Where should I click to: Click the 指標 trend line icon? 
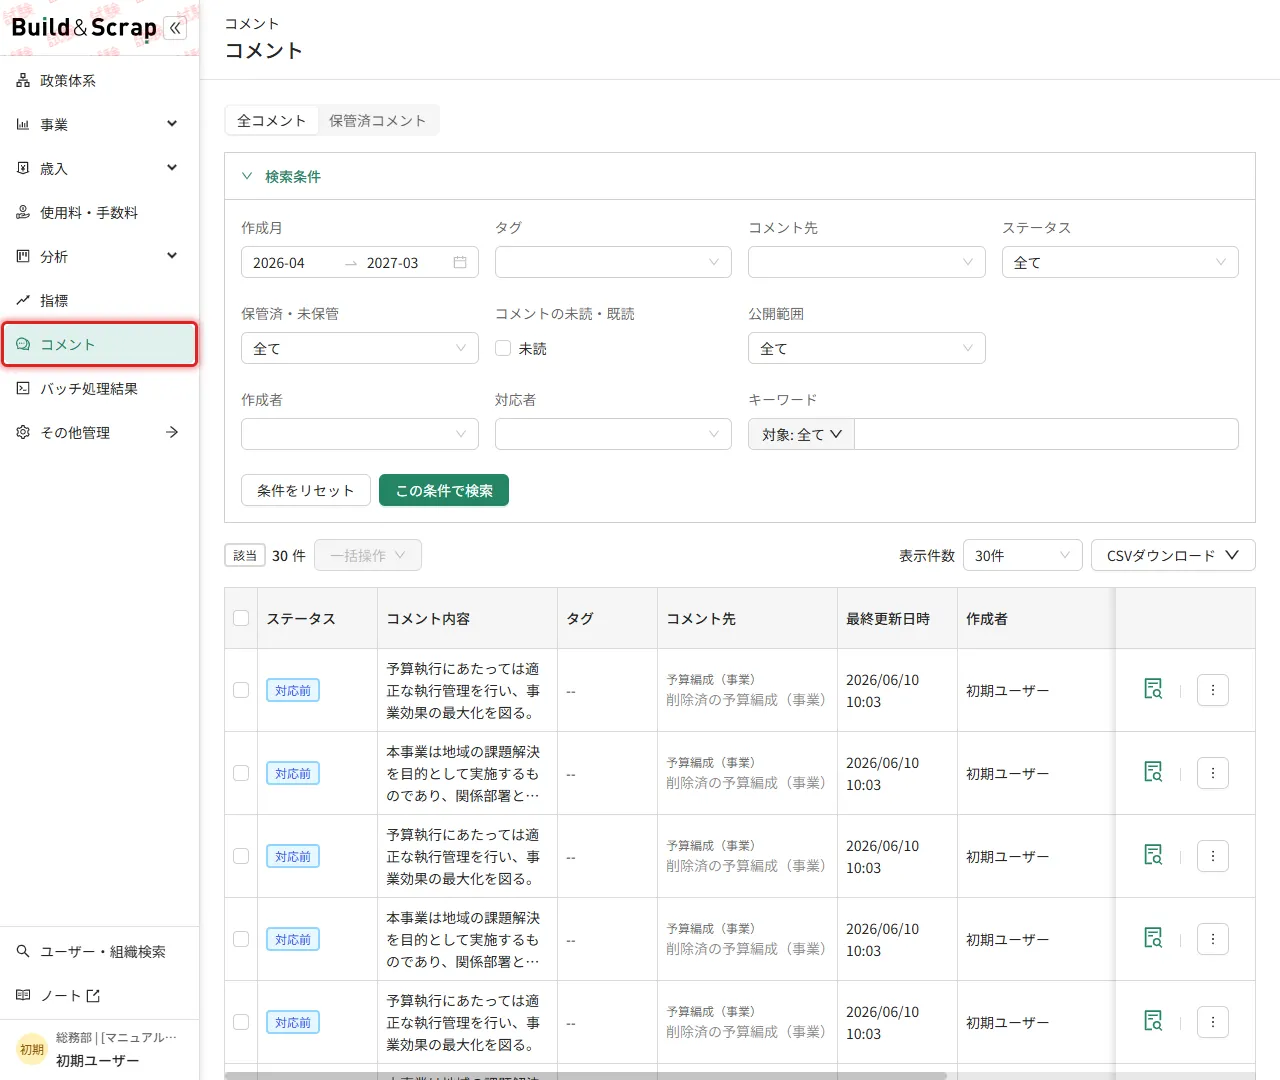(x=23, y=301)
